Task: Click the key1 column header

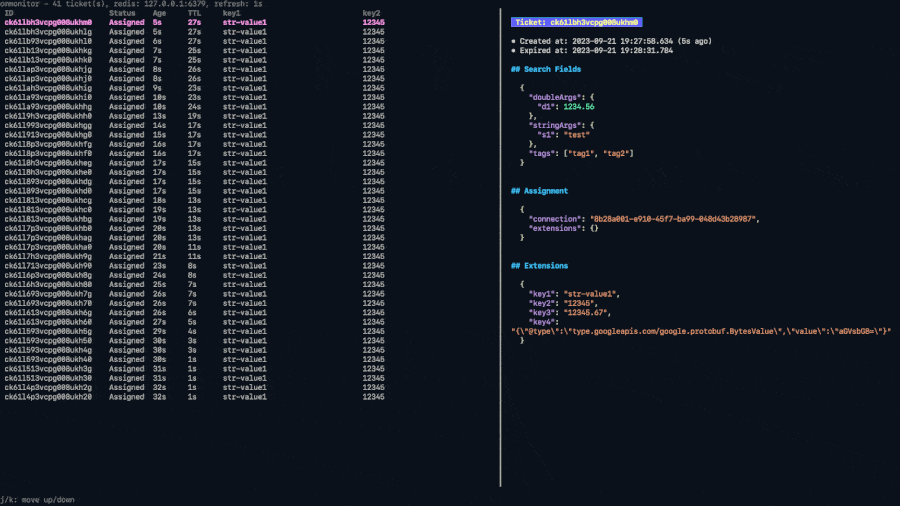Action: (231, 13)
